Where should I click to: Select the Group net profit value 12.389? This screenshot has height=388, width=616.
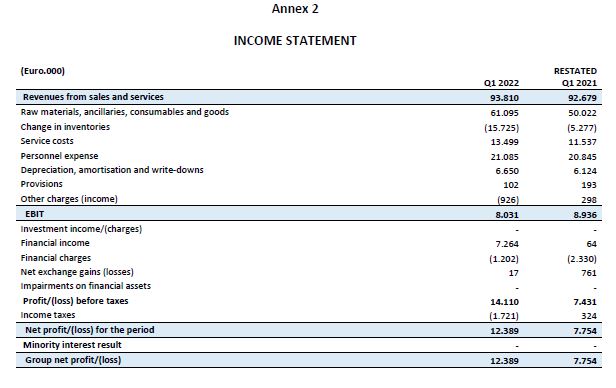tap(504, 361)
